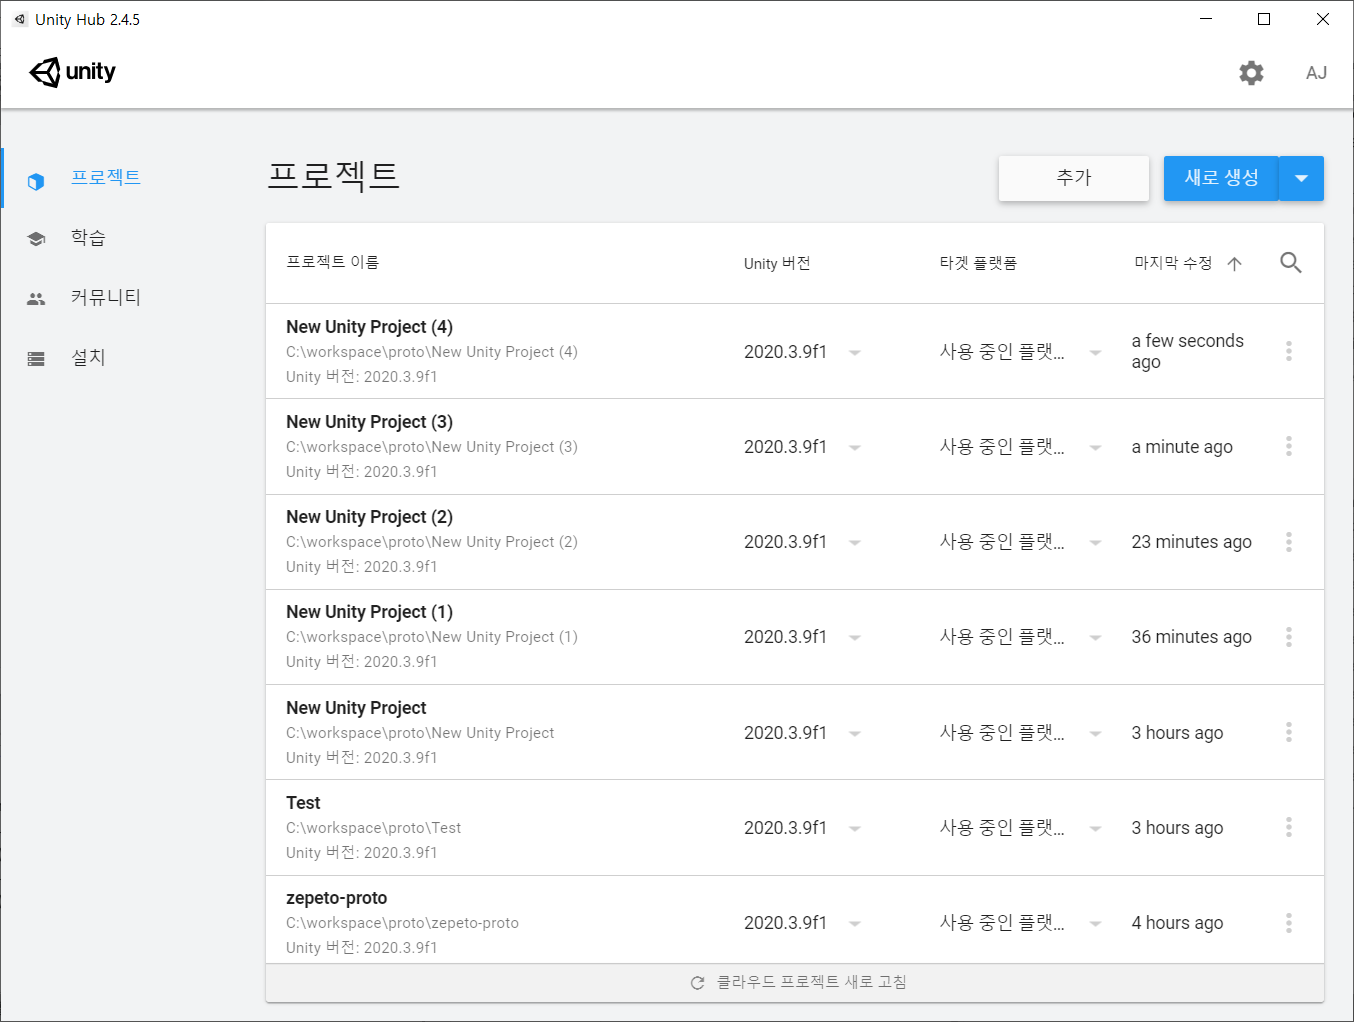The image size is (1354, 1022).
Task: Open the AJ account menu
Action: tap(1316, 73)
